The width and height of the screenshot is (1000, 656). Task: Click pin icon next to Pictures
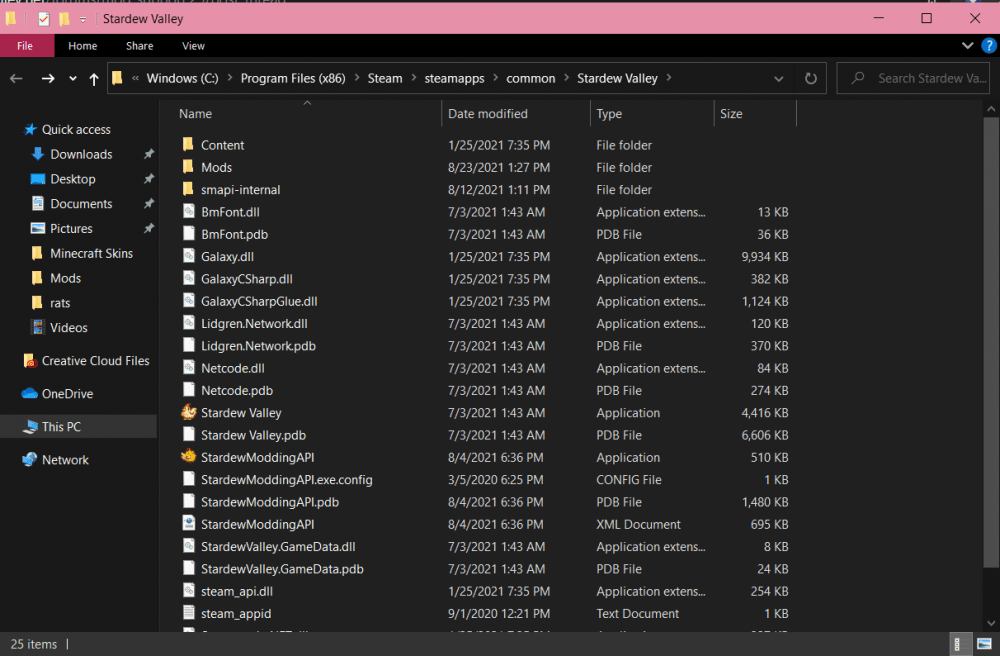(149, 228)
